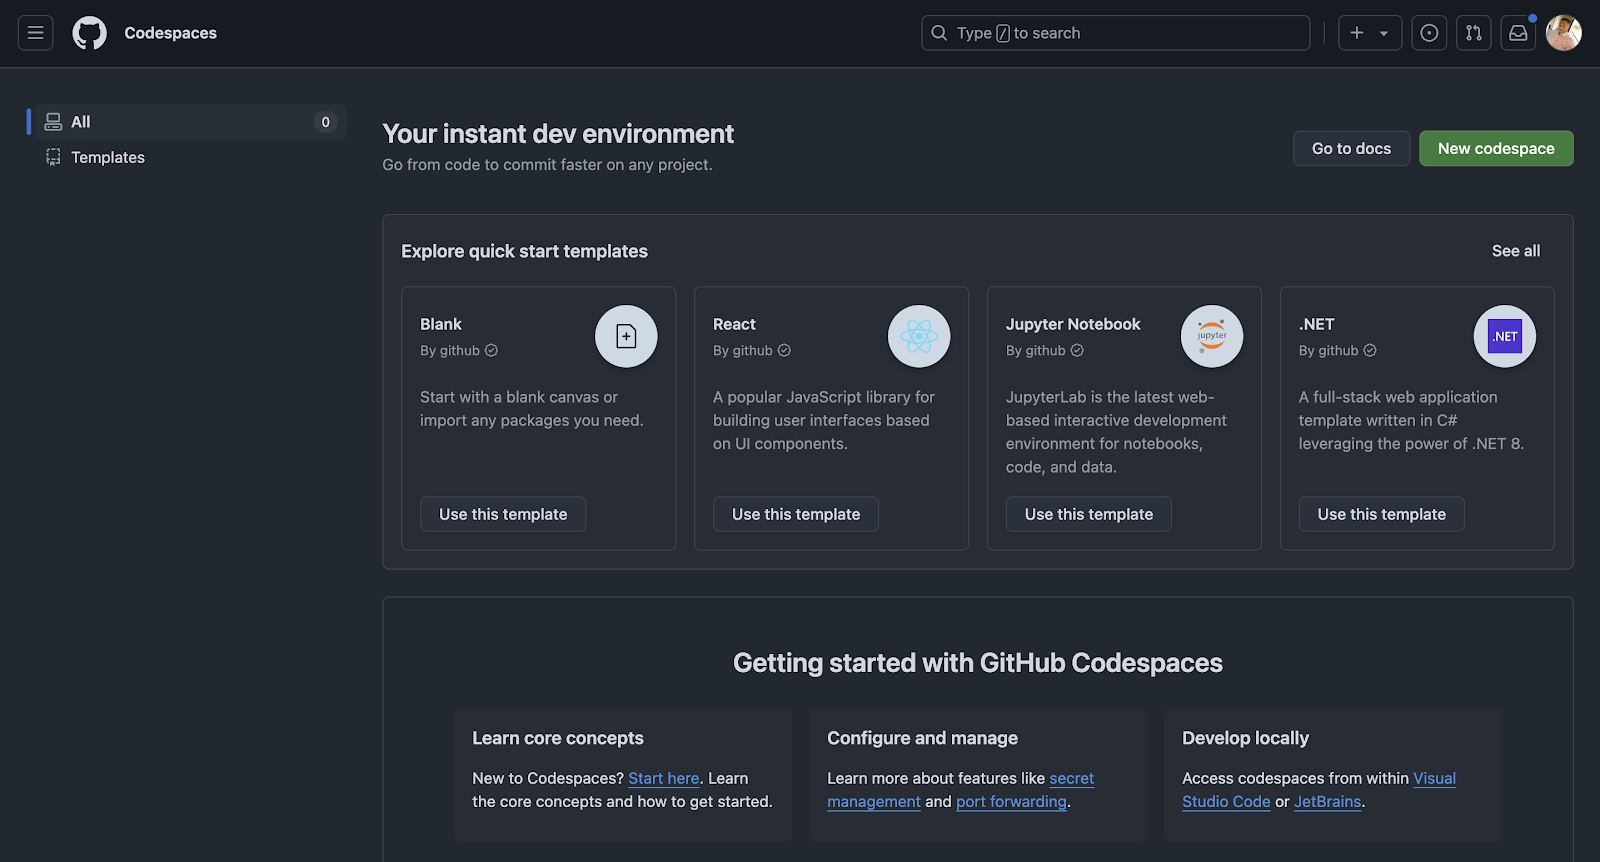Expand the create new dropdown caret
This screenshot has height=862, width=1600.
click(x=1384, y=33)
